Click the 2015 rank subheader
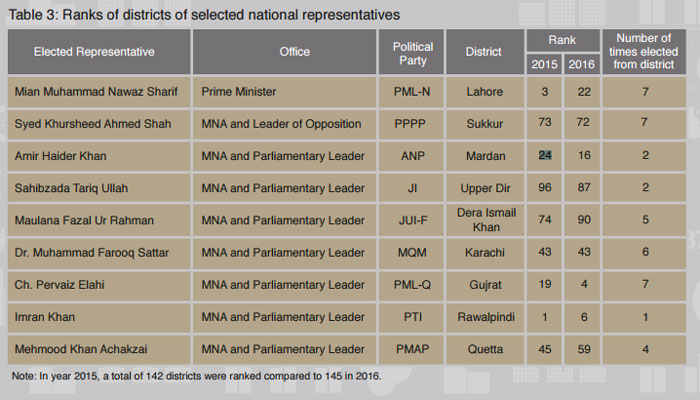 click(544, 64)
